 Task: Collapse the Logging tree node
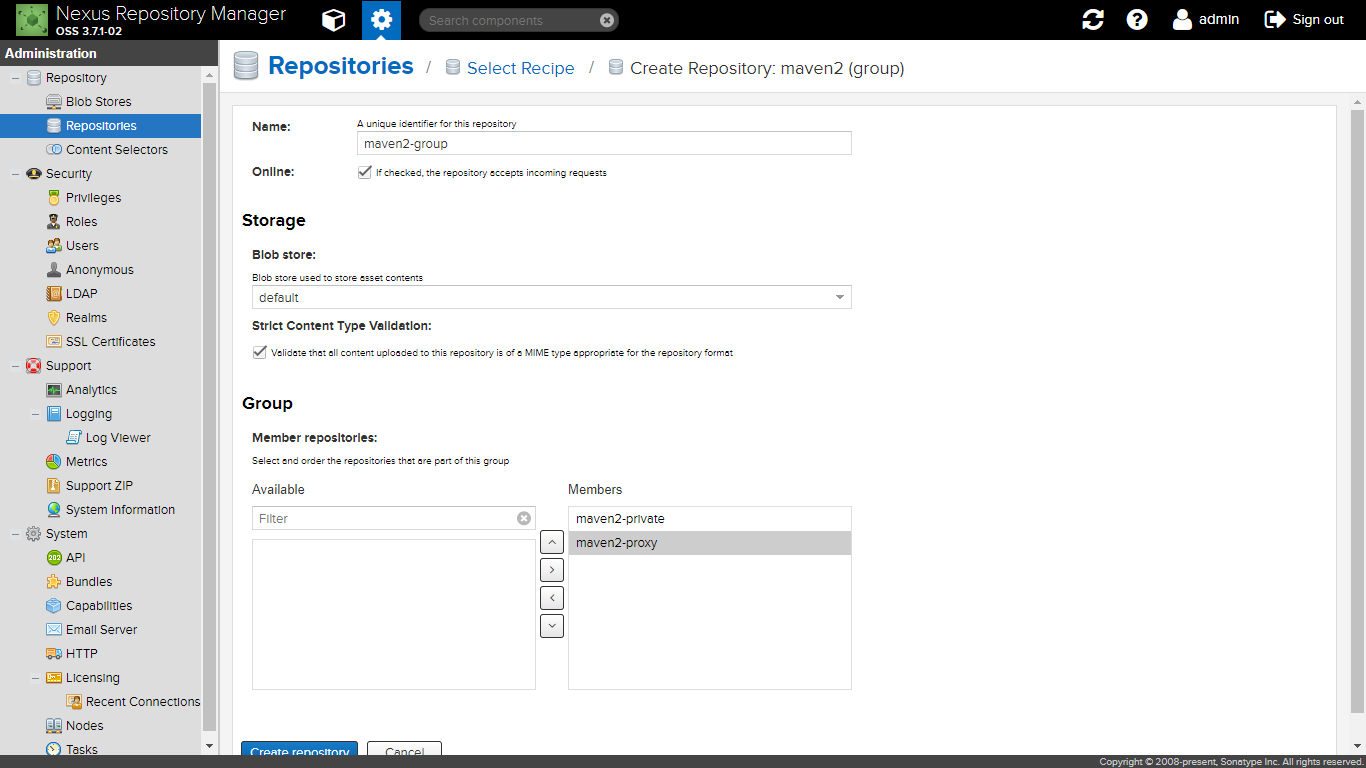[35, 414]
